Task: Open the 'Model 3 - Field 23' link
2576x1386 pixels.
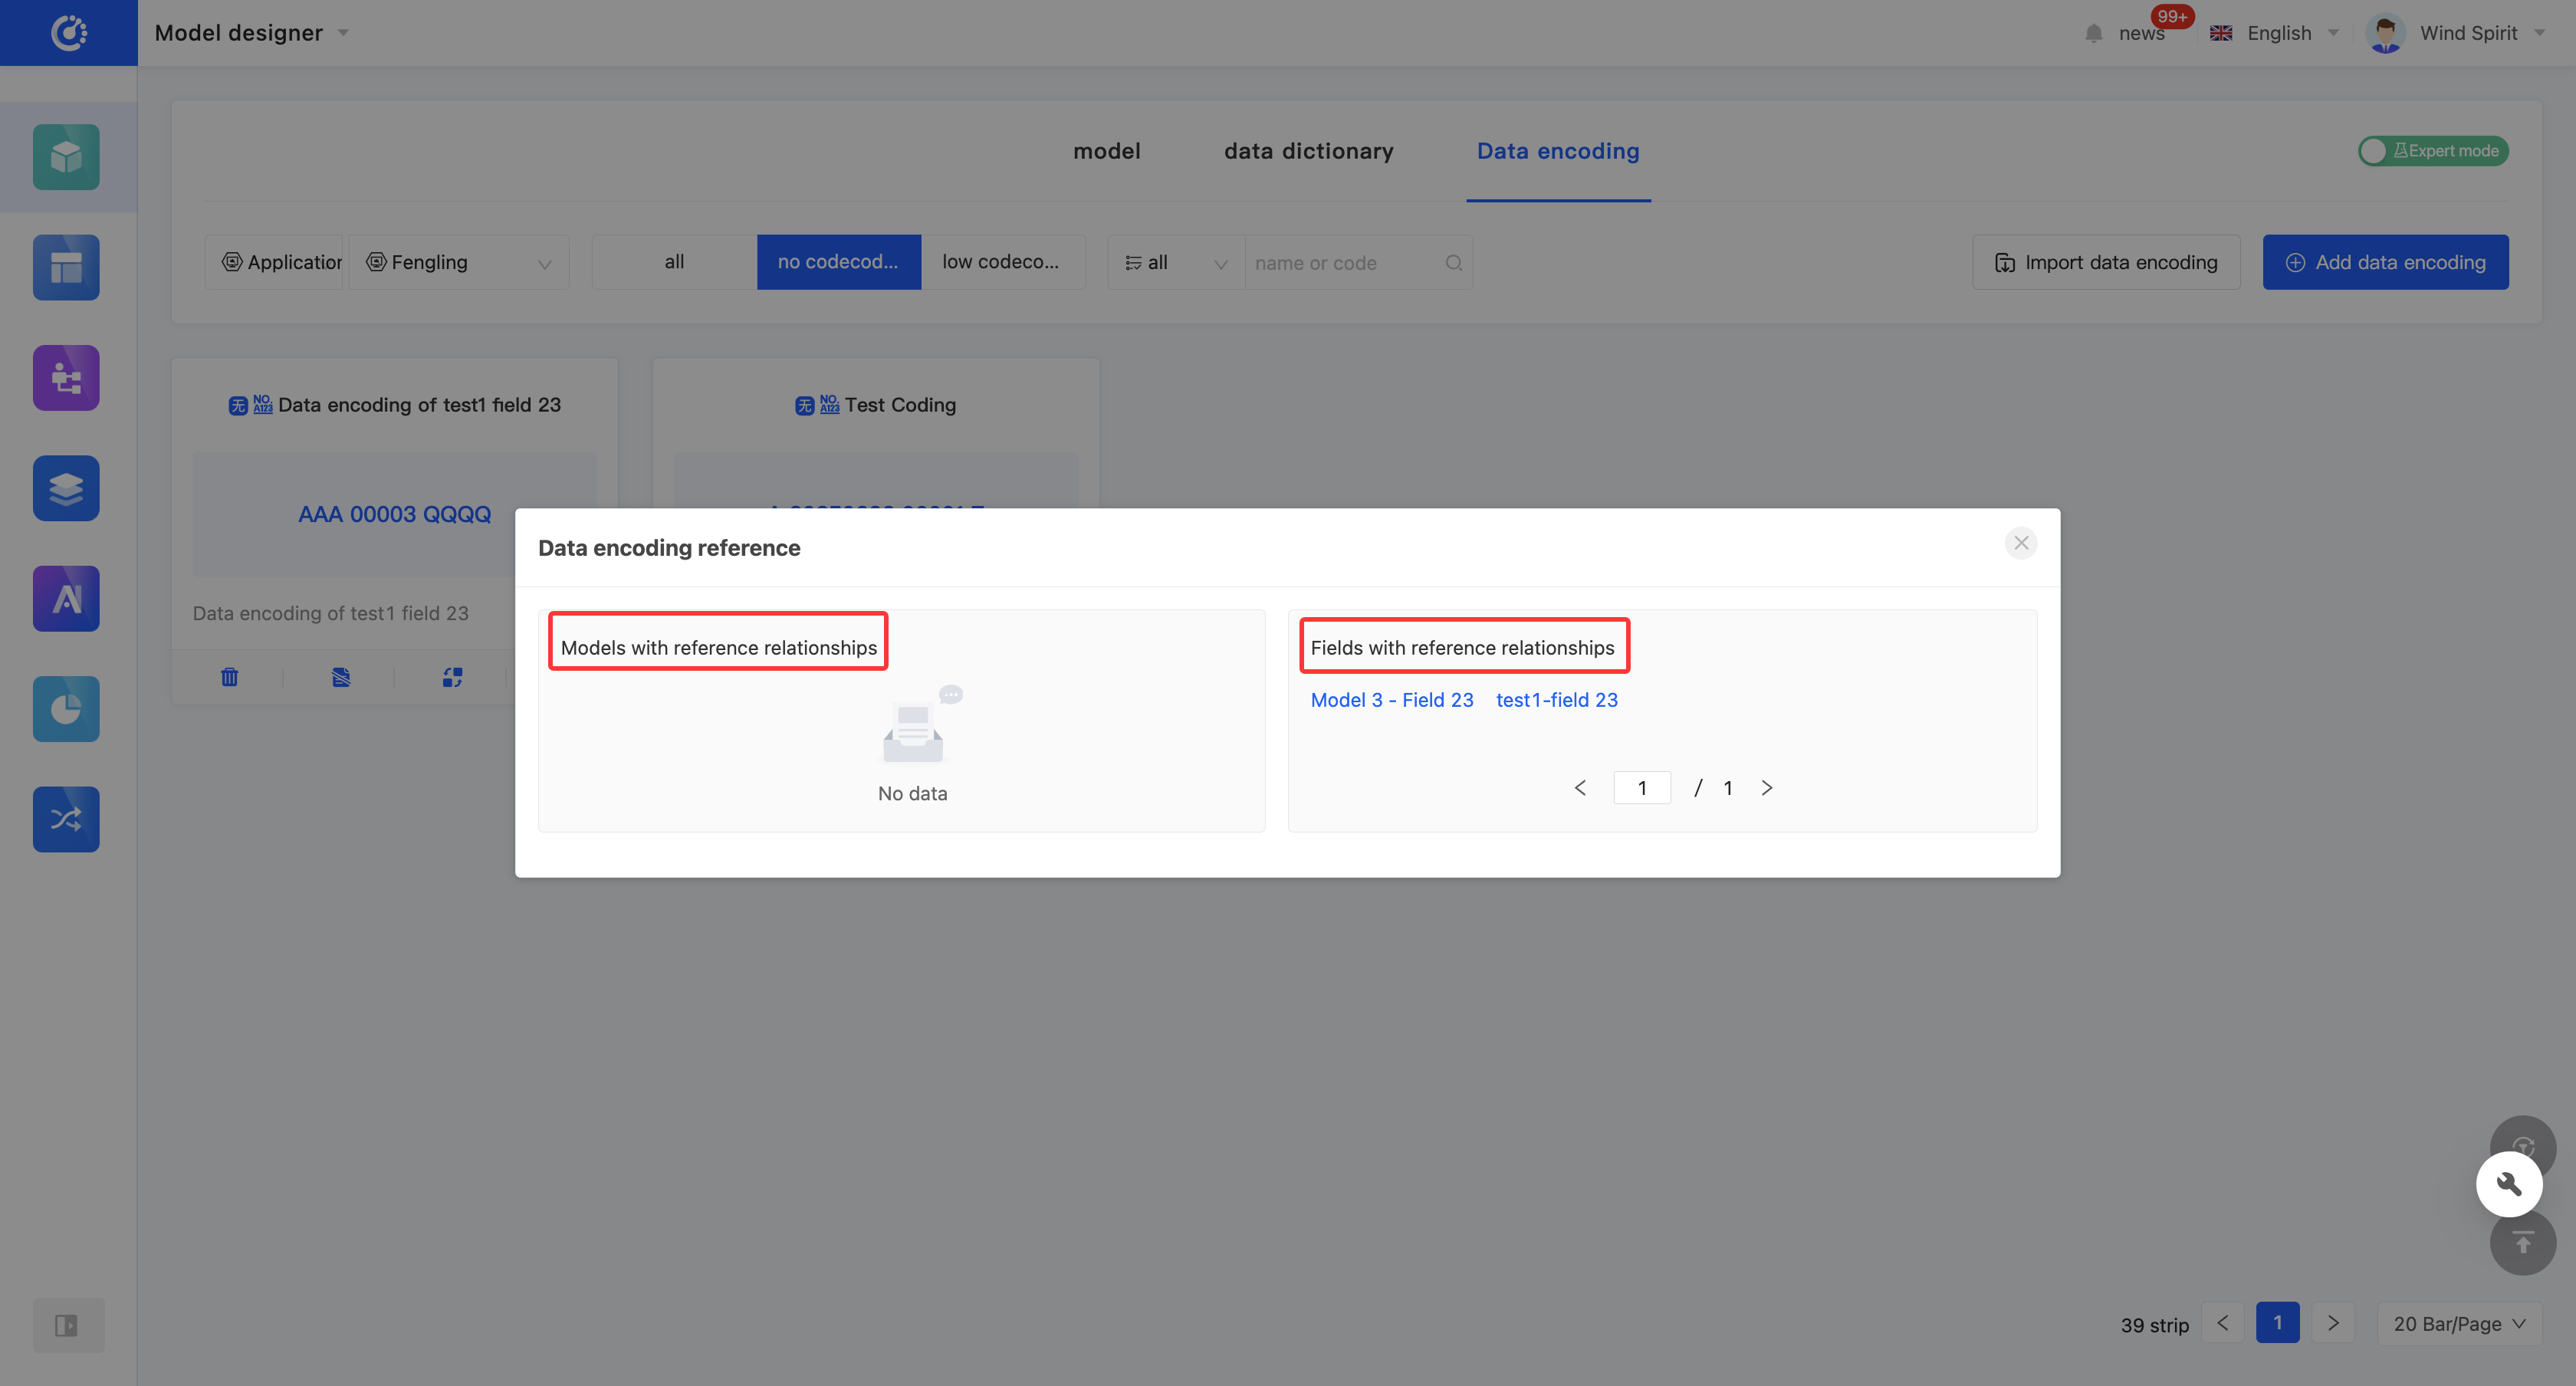Action: tap(1391, 700)
